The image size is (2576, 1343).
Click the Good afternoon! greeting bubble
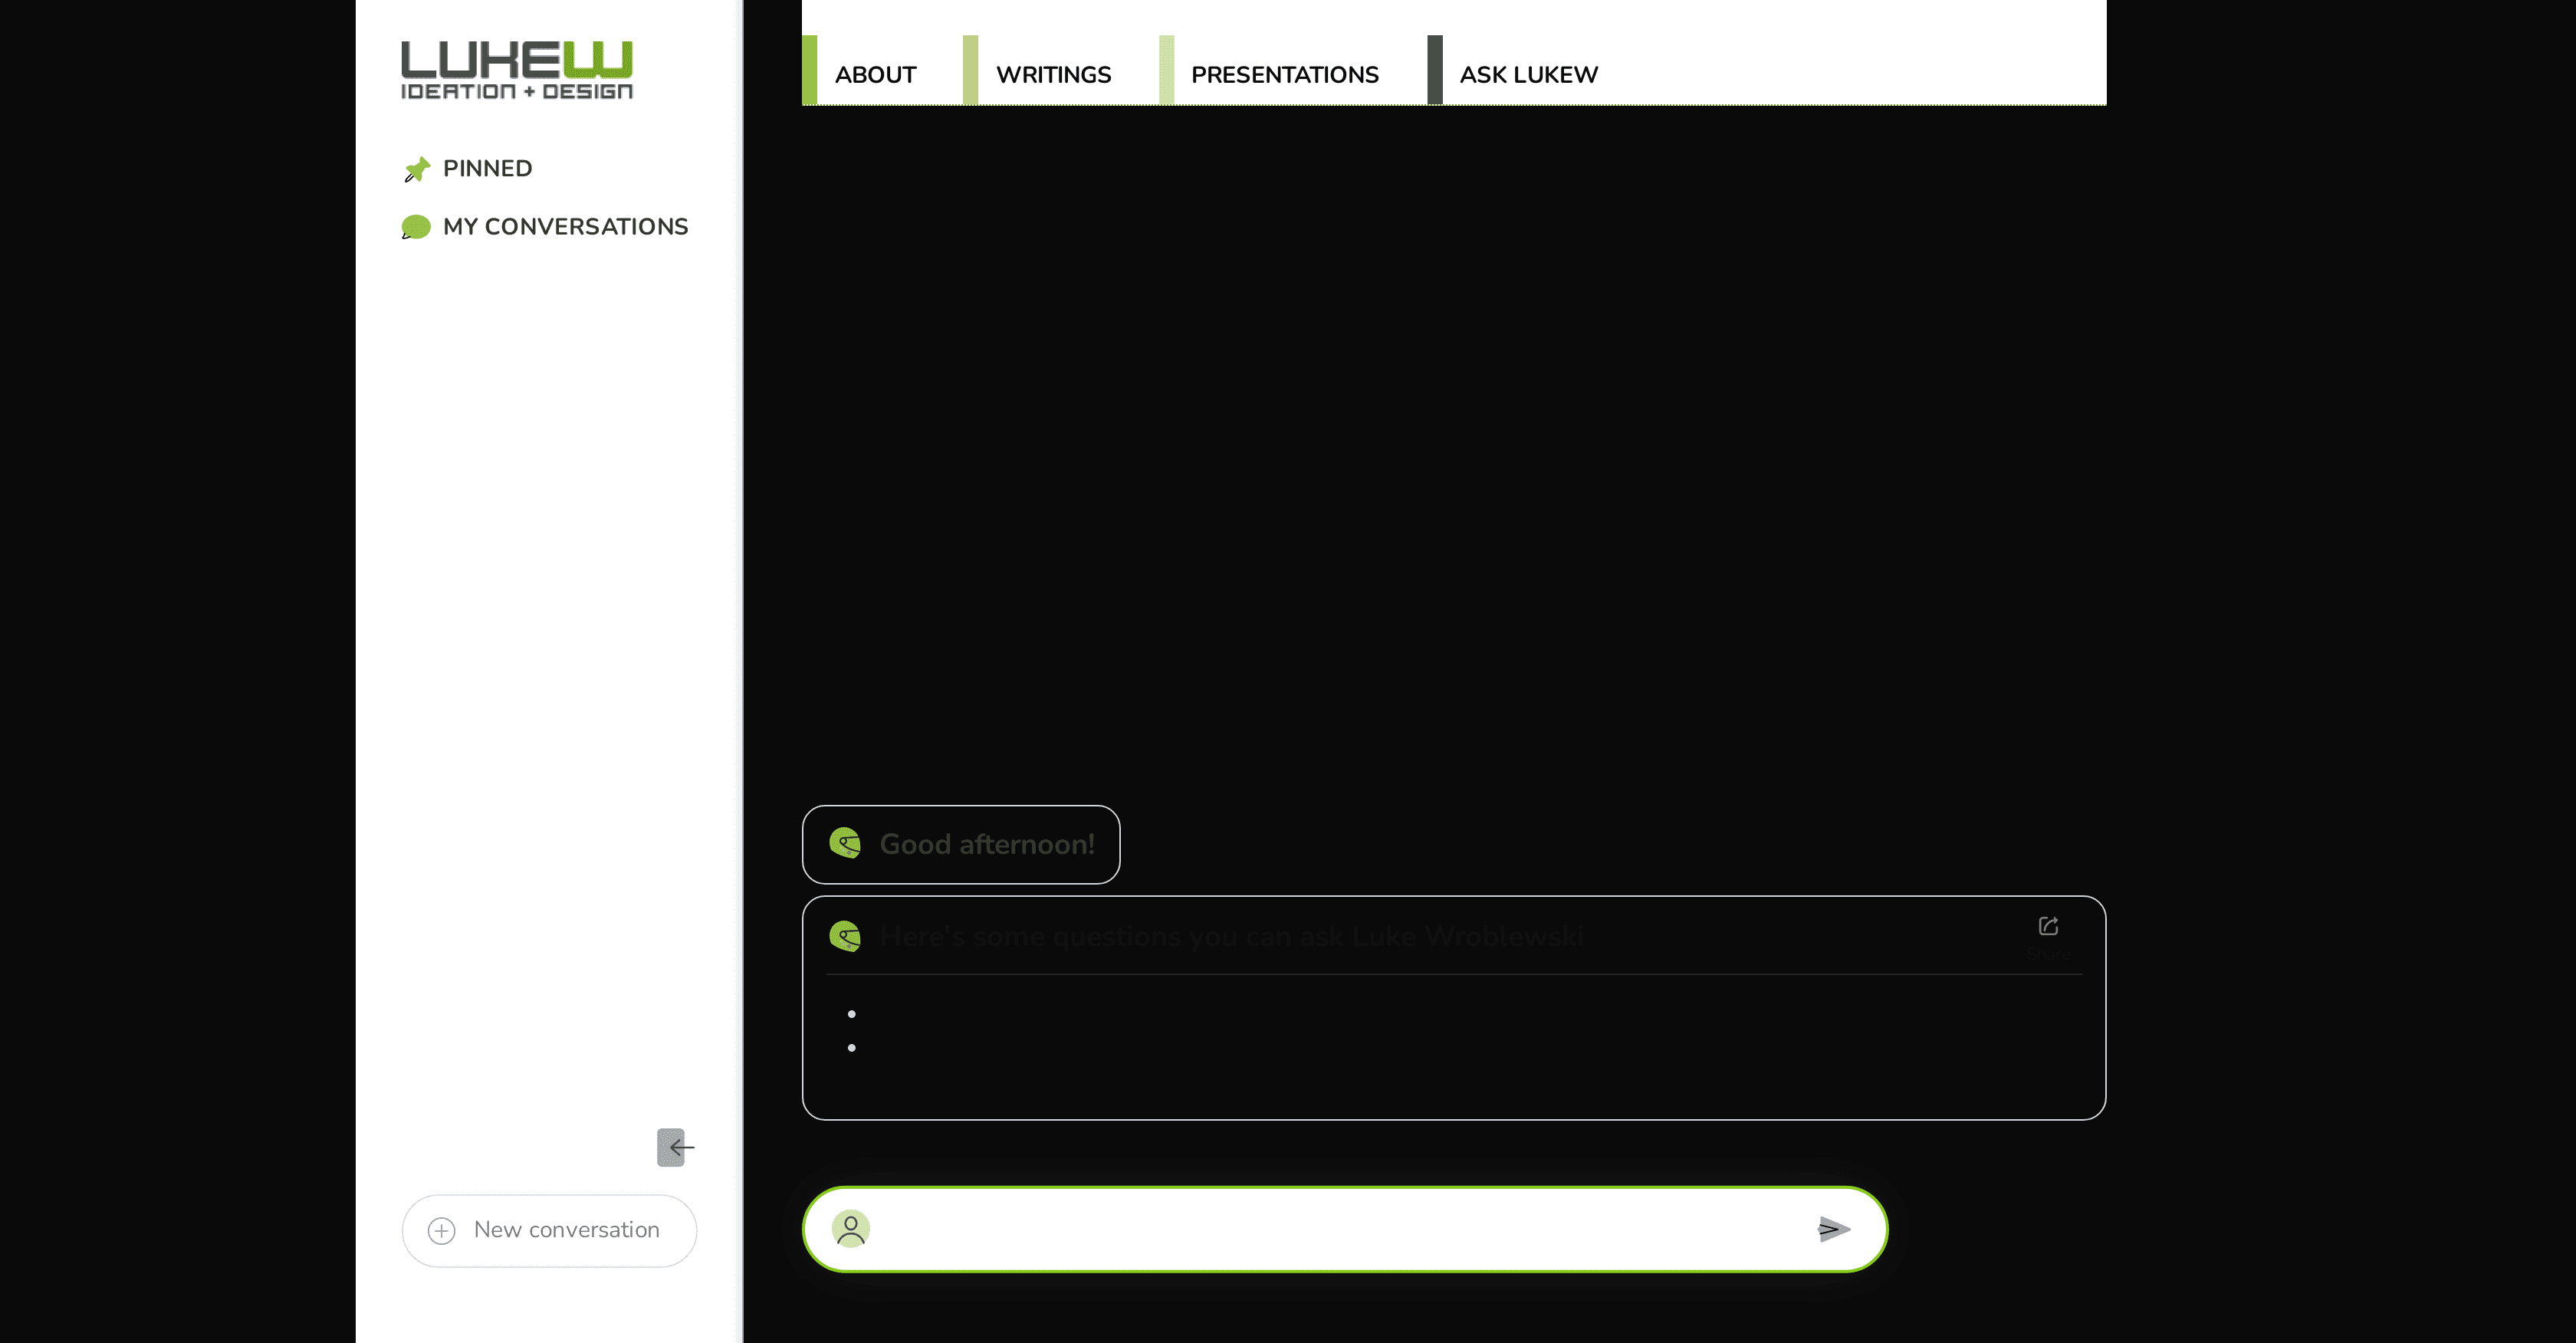point(986,844)
